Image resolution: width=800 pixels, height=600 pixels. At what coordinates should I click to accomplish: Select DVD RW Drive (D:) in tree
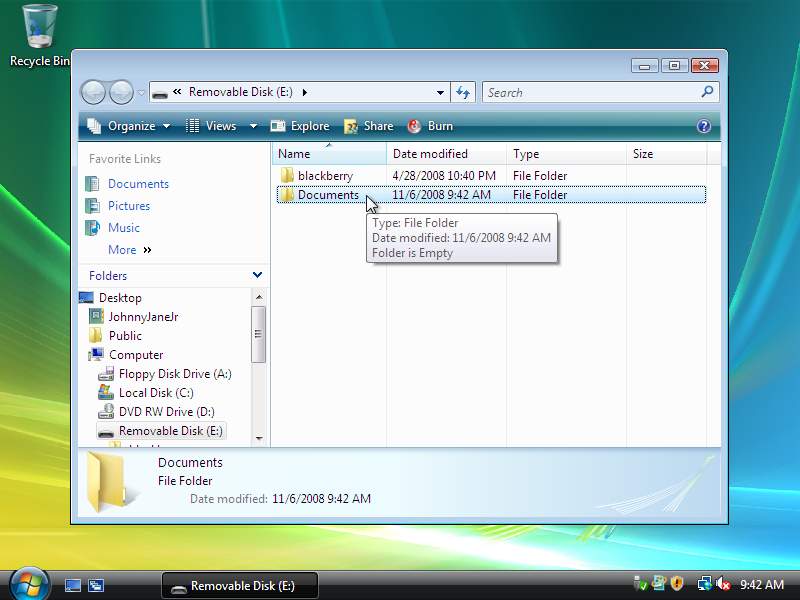point(166,412)
